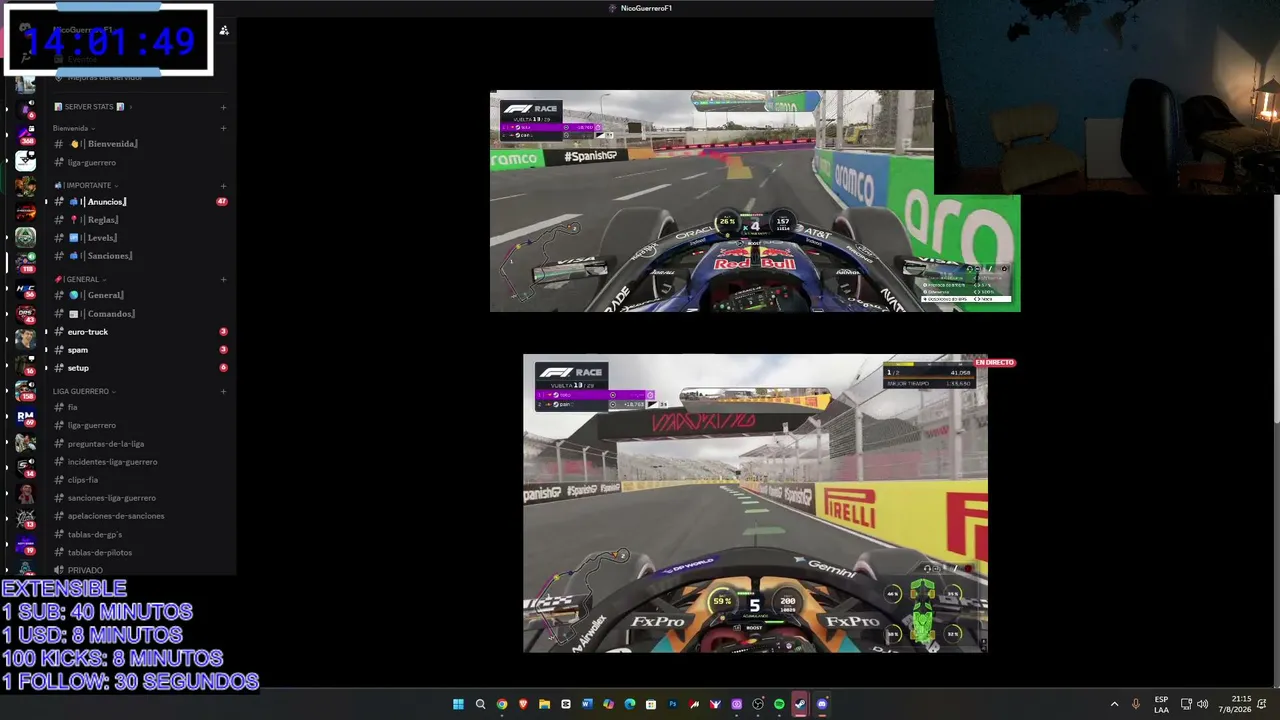The width and height of the screenshot is (1280, 720).
Task: Click the invite members icon beside server name
Action: (224, 31)
